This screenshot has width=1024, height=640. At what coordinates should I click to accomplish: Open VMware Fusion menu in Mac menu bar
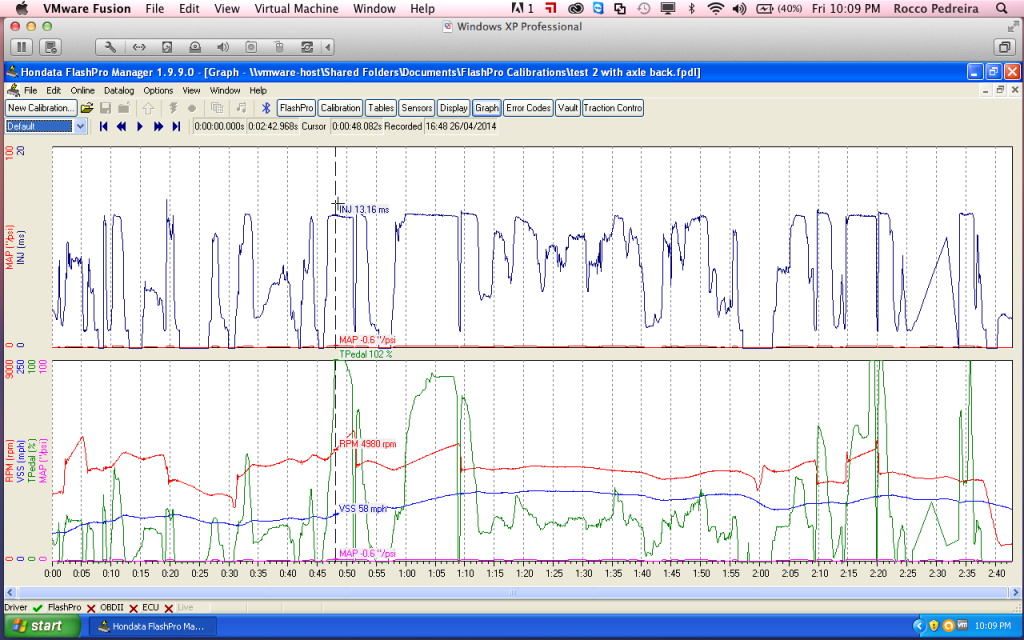click(87, 8)
